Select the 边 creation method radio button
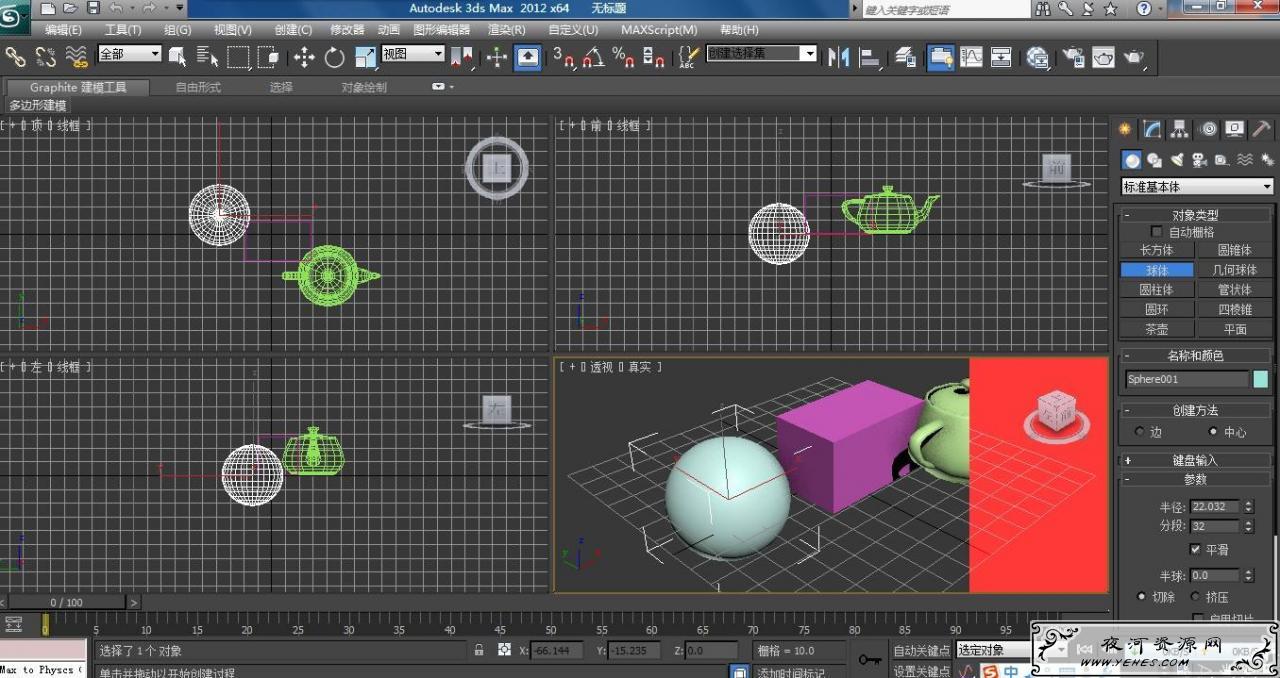 [1140, 432]
